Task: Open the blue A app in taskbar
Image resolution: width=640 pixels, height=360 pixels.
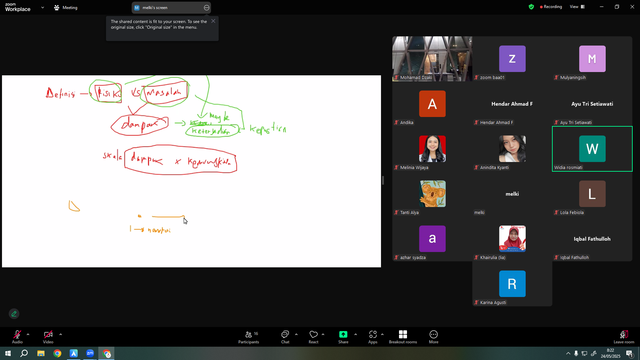Action: (73, 353)
